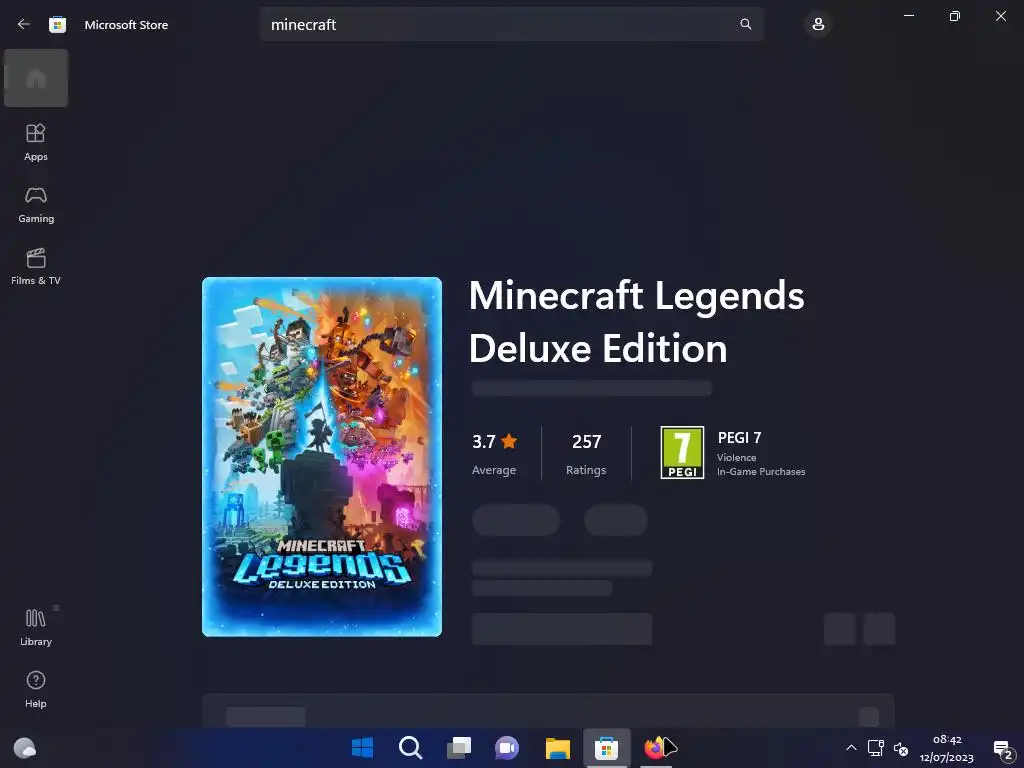Screen dimensions: 1024x768
Task: Go back with the arrow icon
Action: tap(24, 24)
